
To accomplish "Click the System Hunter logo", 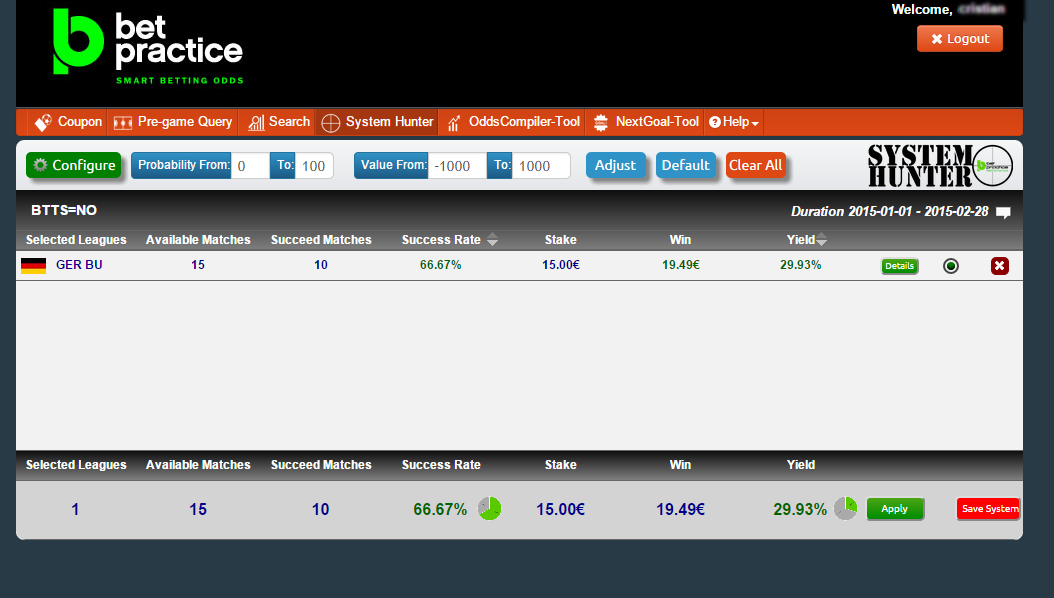I will point(940,165).
